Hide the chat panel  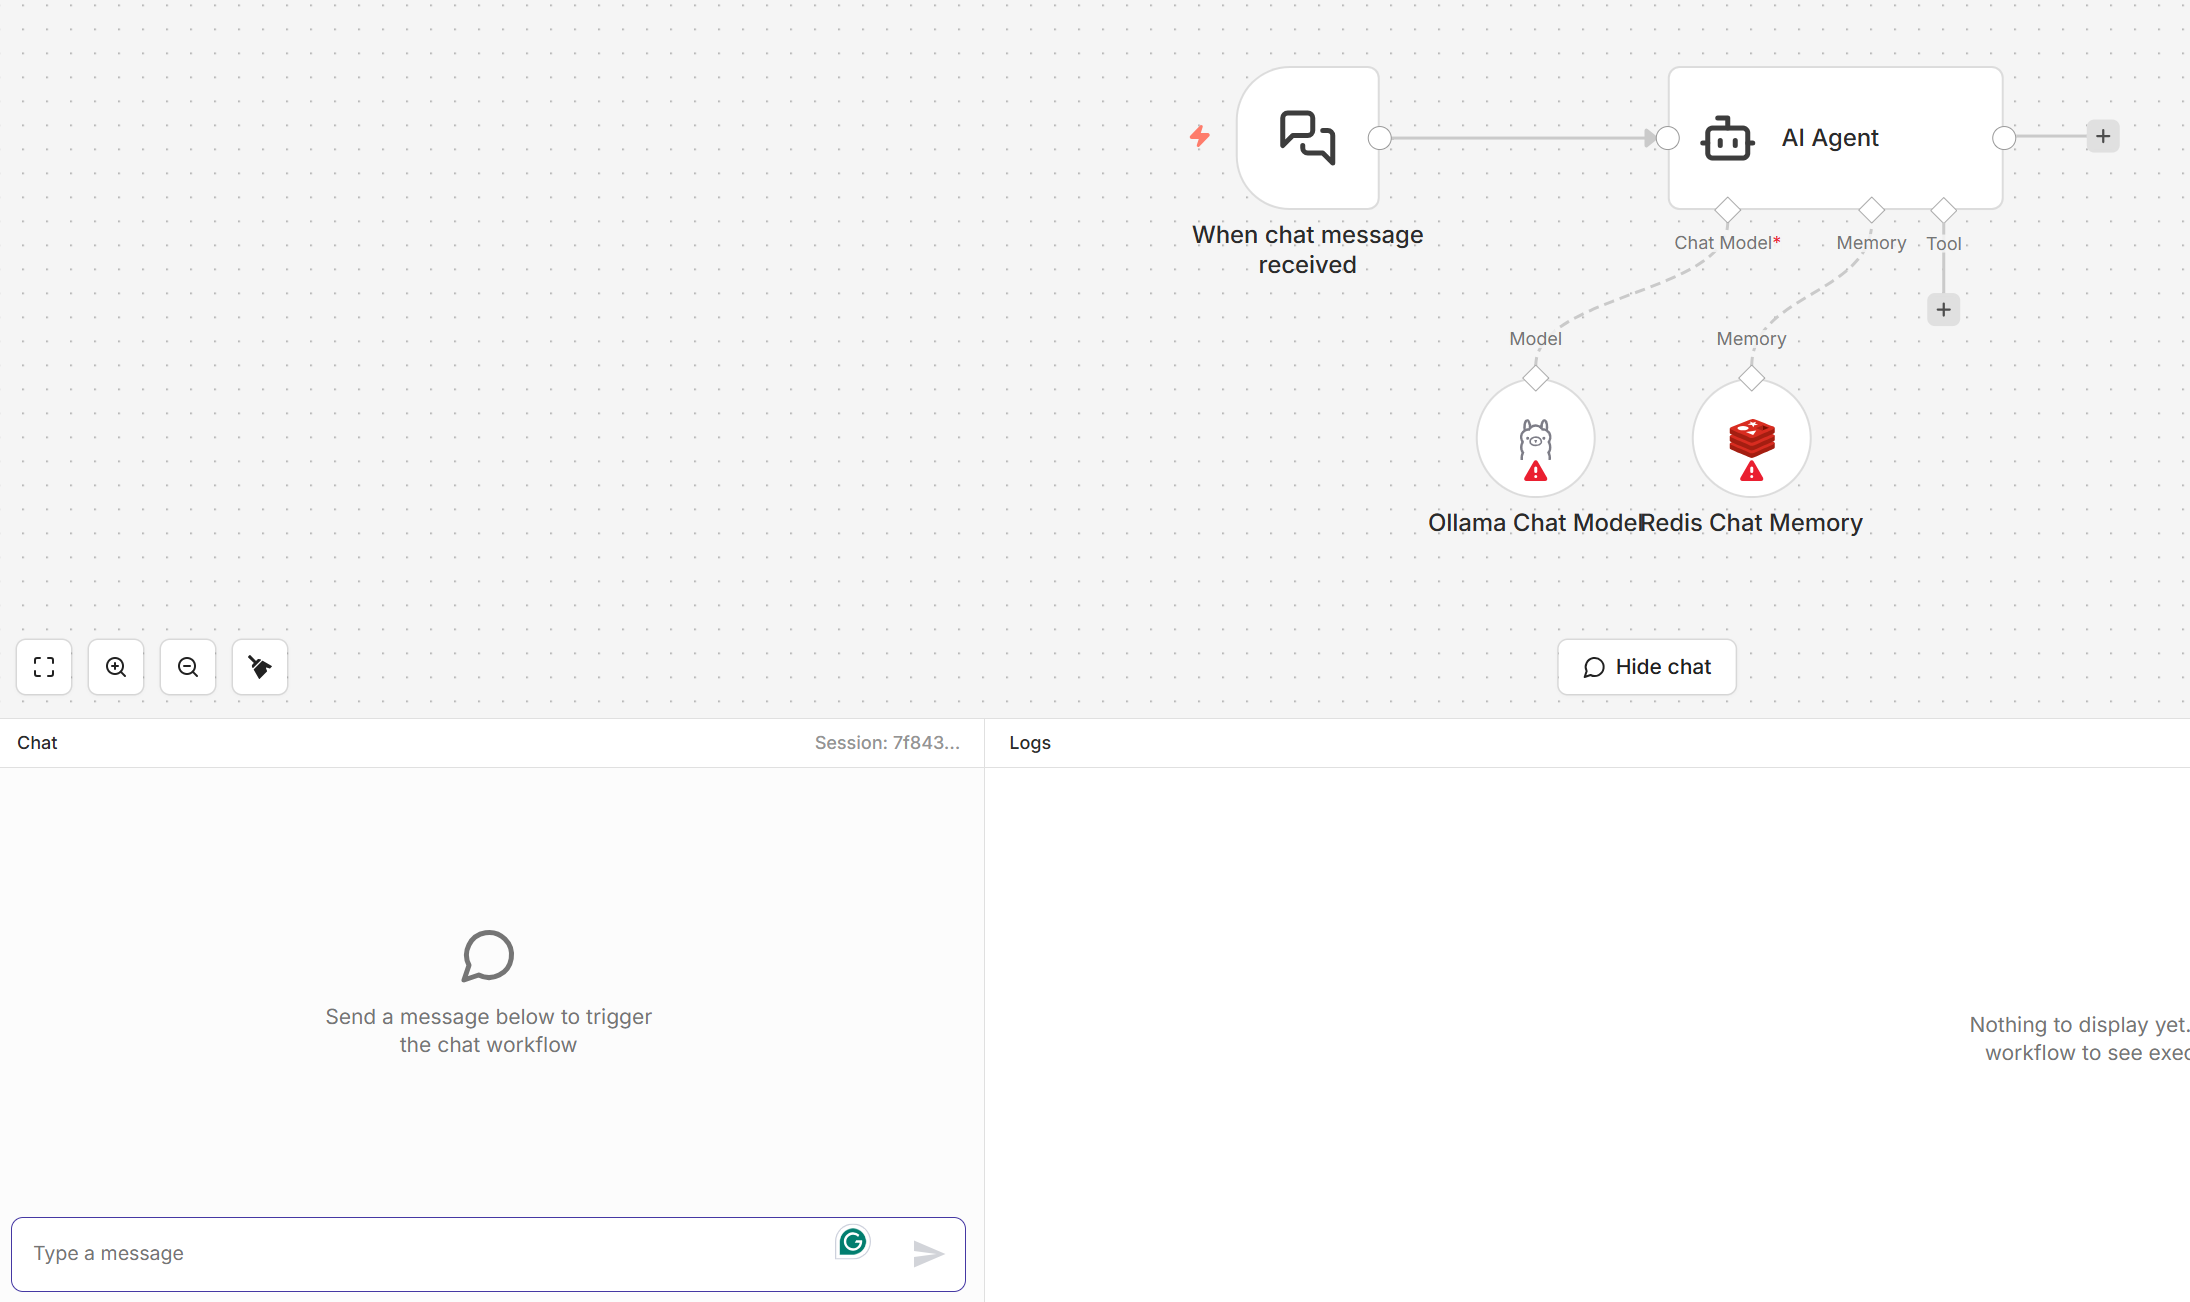(1646, 667)
